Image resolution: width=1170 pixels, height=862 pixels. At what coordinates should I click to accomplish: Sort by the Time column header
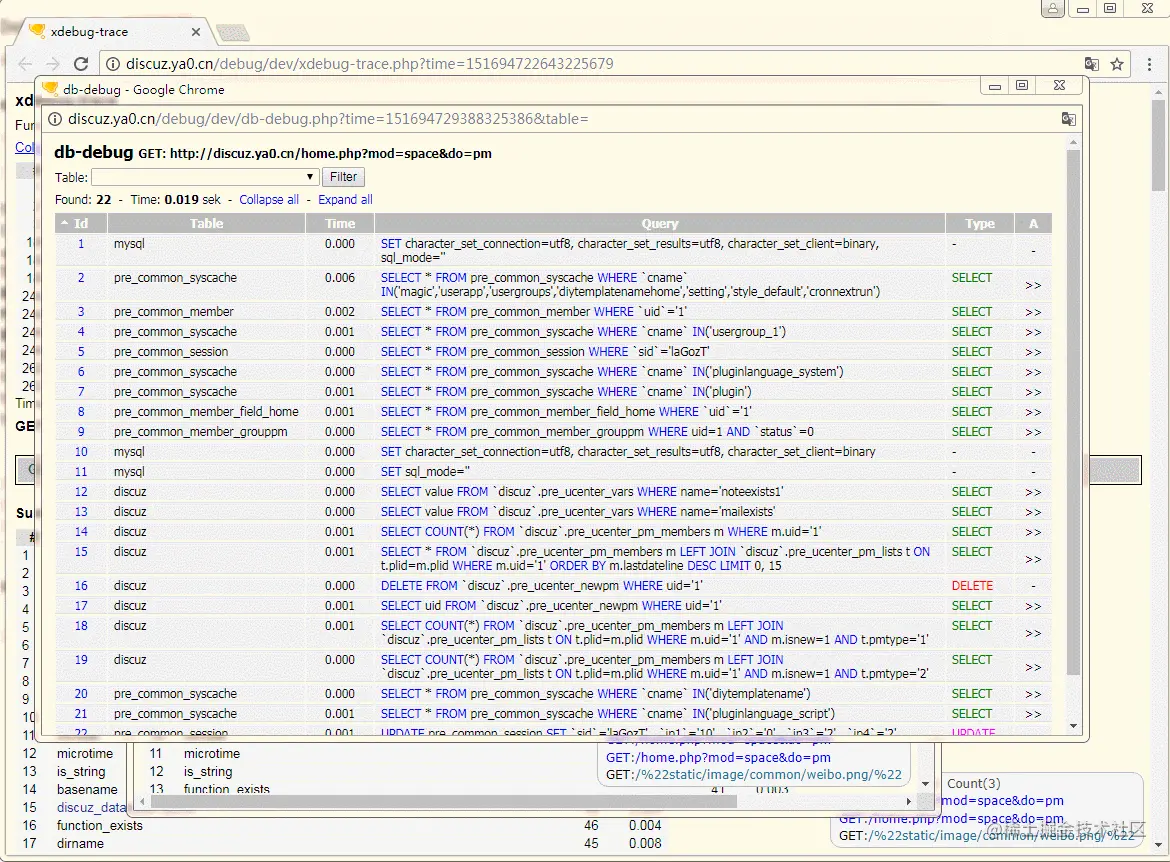click(x=340, y=224)
